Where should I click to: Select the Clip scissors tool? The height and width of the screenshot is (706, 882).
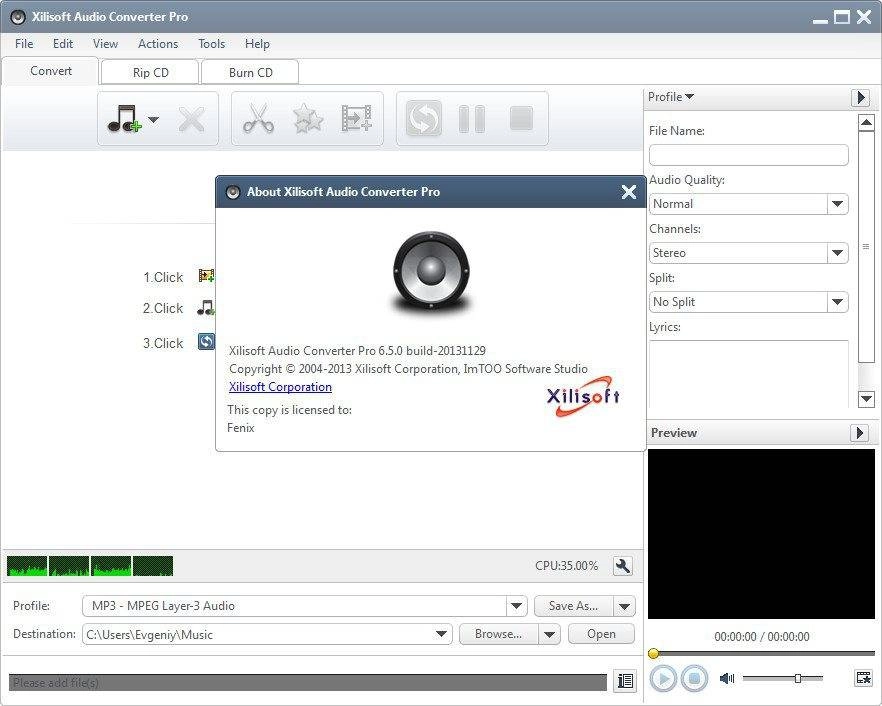(x=258, y=119)
